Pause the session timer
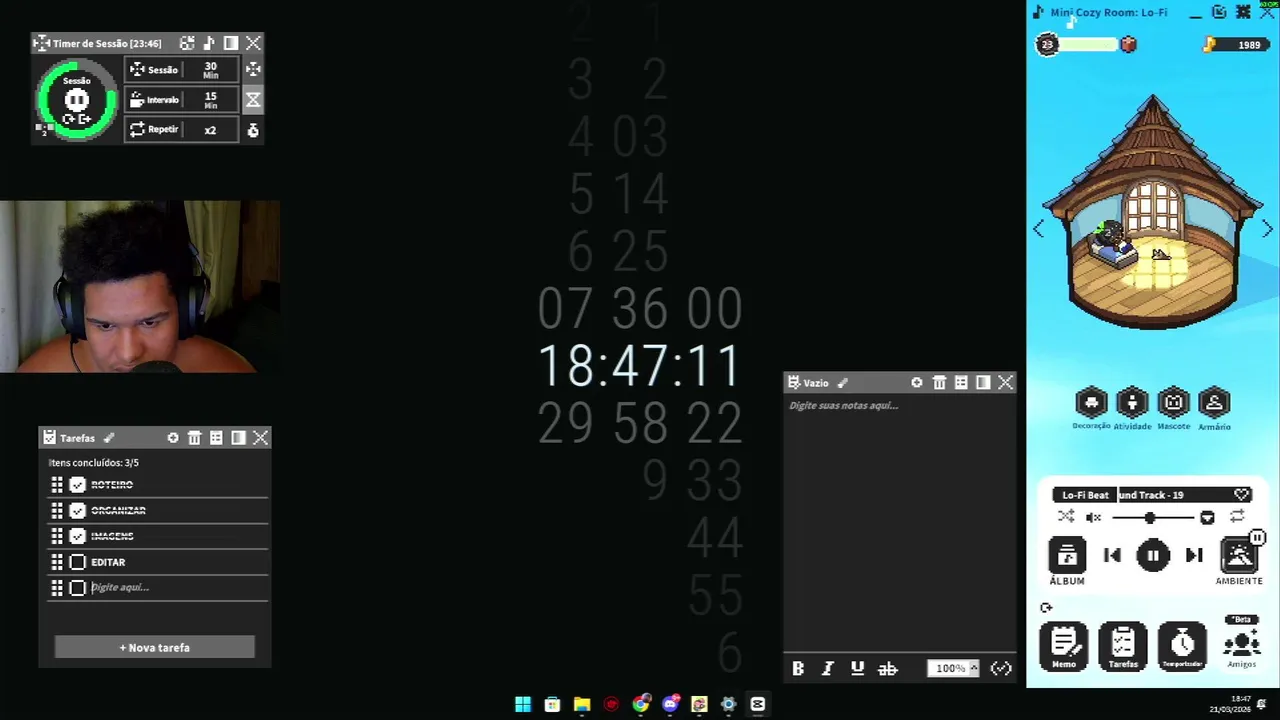The height and width of the screenshot is (720, 1280). 77,99
